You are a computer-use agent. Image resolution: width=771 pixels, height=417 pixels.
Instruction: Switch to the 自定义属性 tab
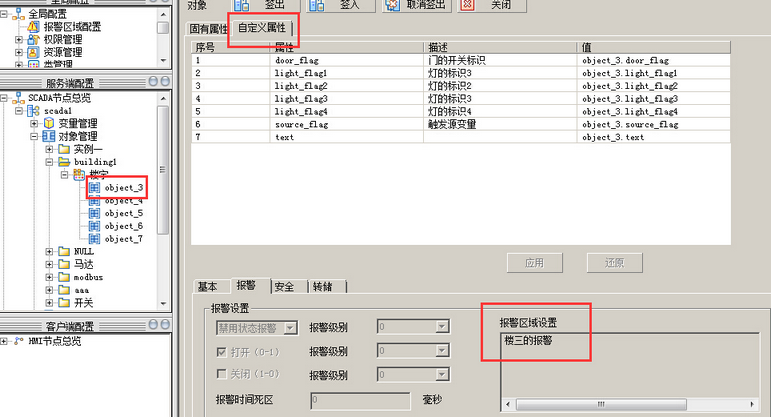pos(262,28)
